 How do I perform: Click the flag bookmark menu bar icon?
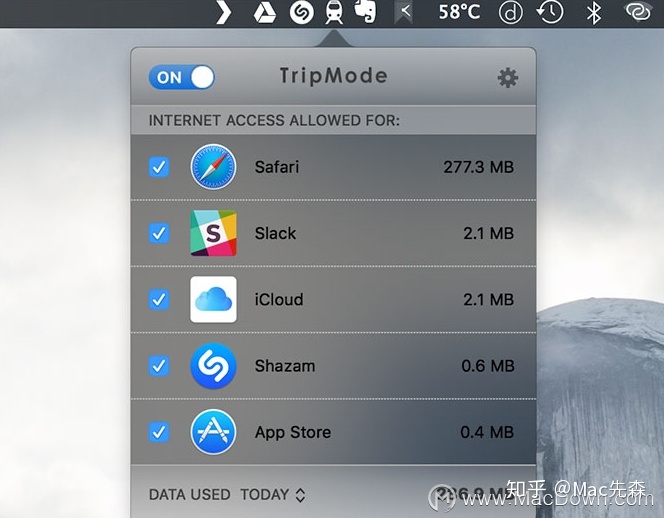(403, 12)
